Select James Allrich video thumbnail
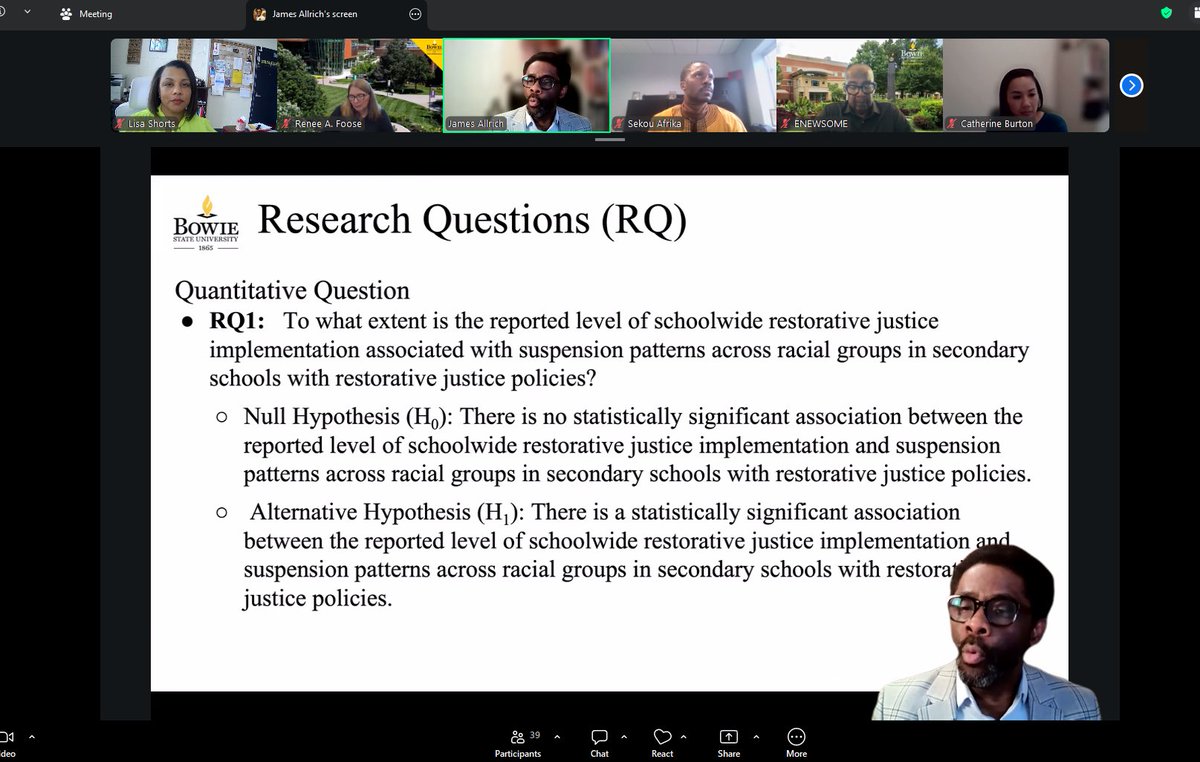 [527, 85]
